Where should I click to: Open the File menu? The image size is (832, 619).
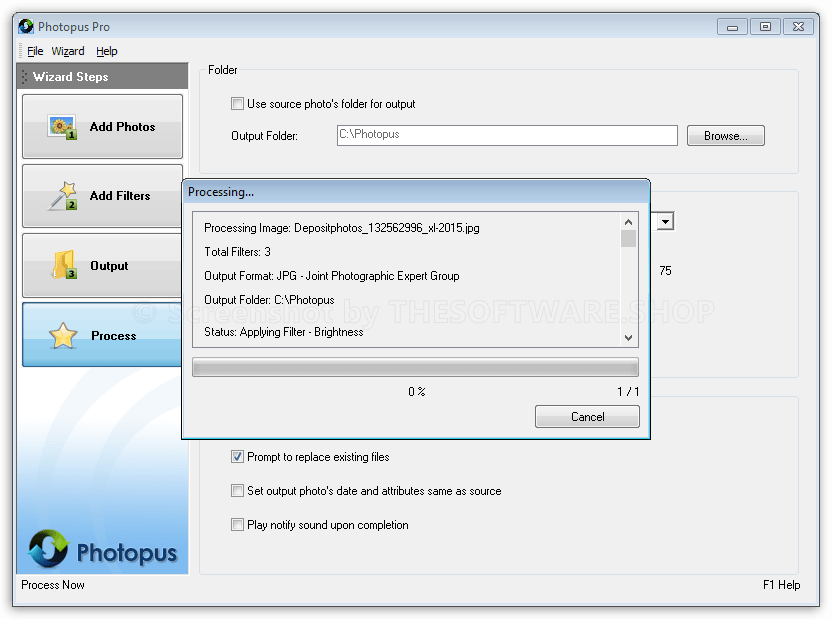tap(35, 51)
